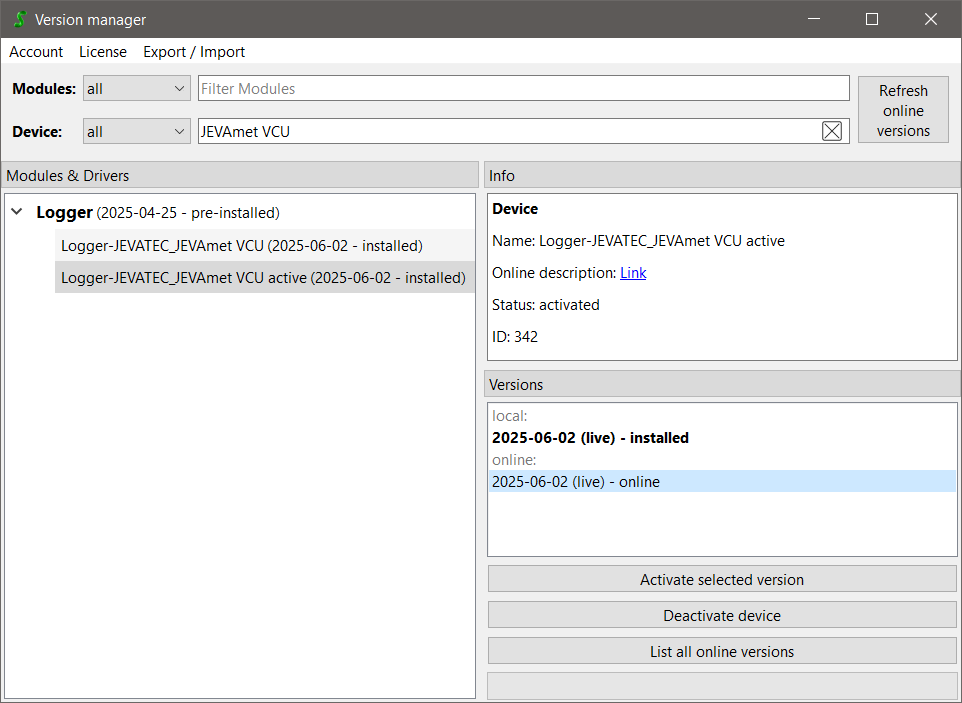
Task: Click the 'Name: Logger-JEVATEC_JEVAmet VCU active' text
Action: pyautogui.click(x=638, y=241)
